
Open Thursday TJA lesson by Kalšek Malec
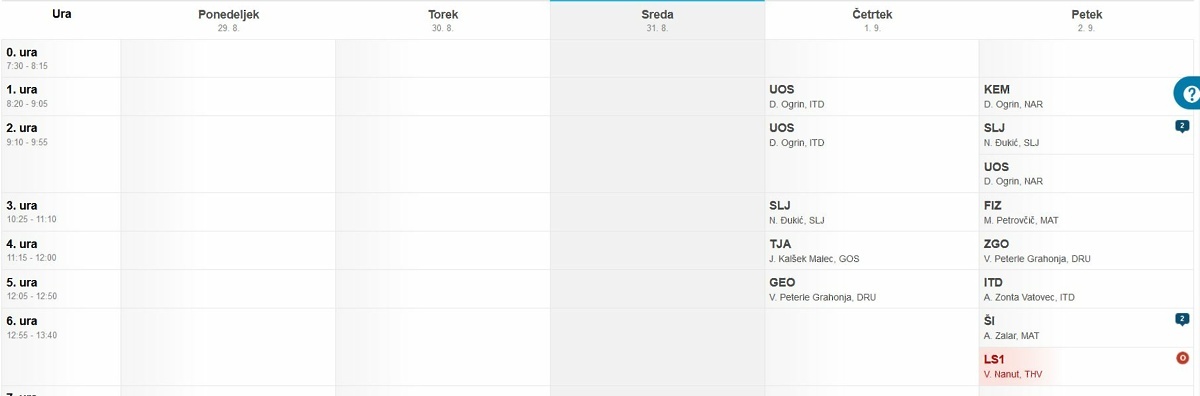coord(872,251)
